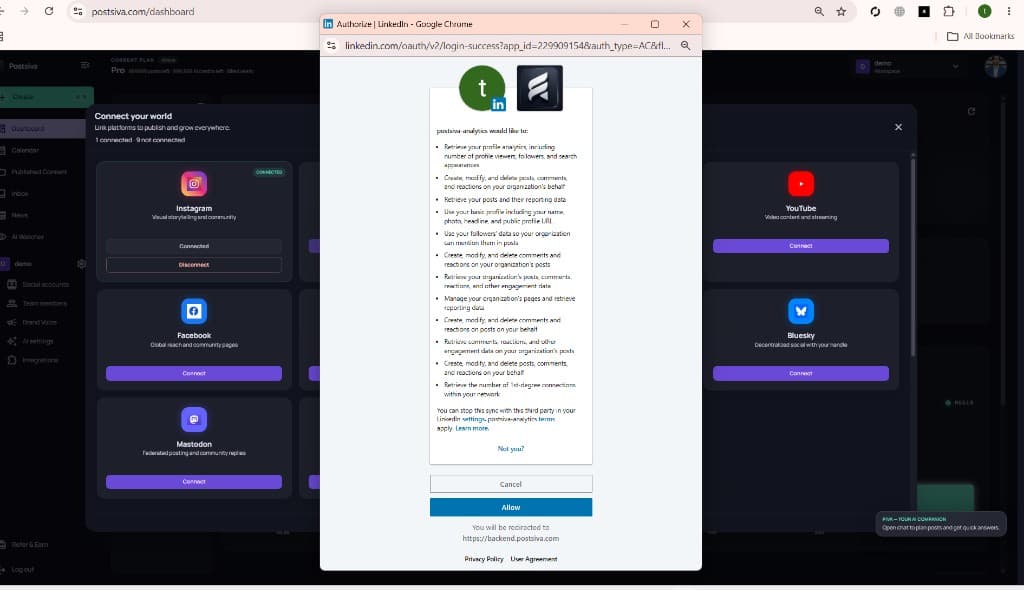Click site info icon in main Chrome address bar
The image size is (1024, 590).
click(x=78, y=11)
